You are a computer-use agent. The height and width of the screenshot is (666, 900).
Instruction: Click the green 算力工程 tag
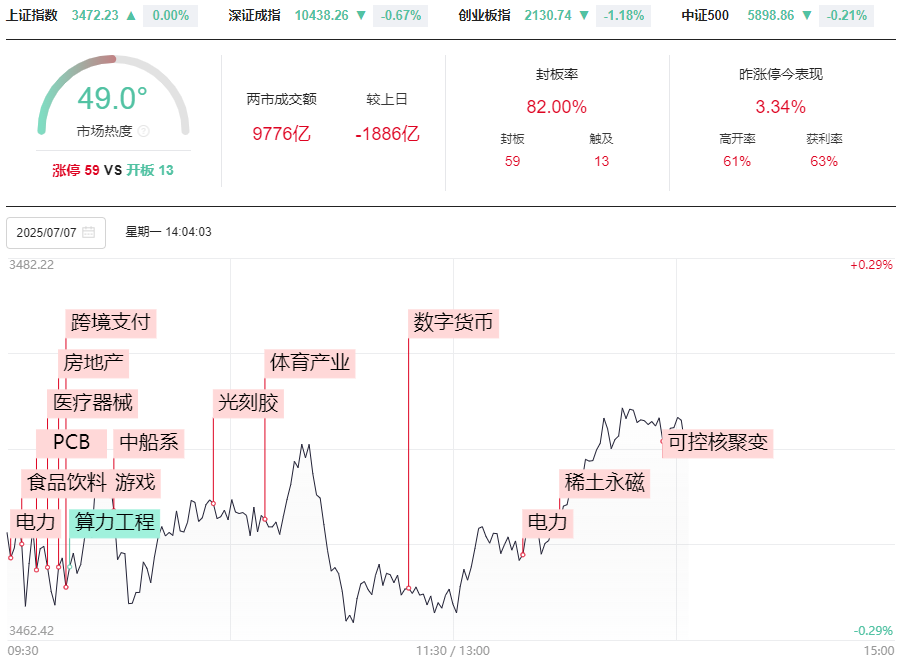115,522
